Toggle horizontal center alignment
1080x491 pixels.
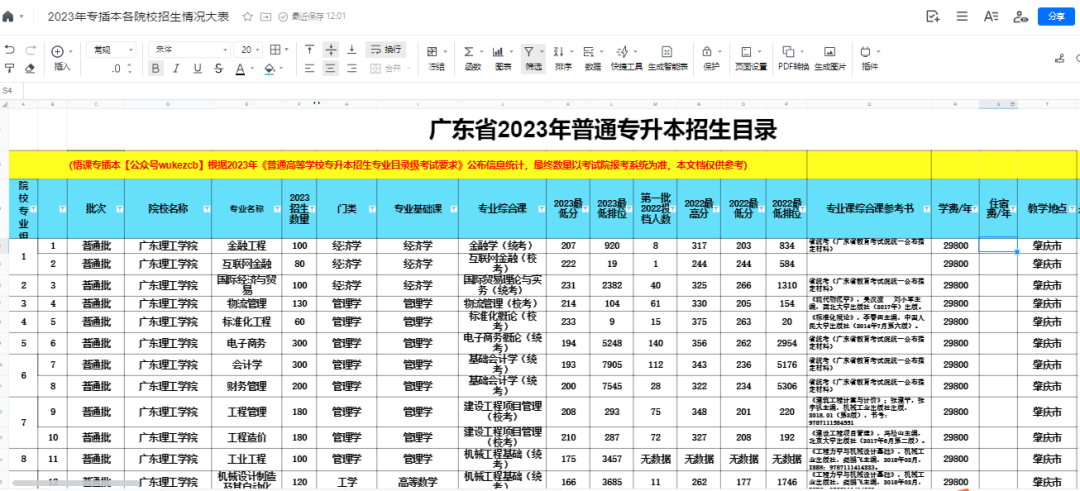coord(331,68)
